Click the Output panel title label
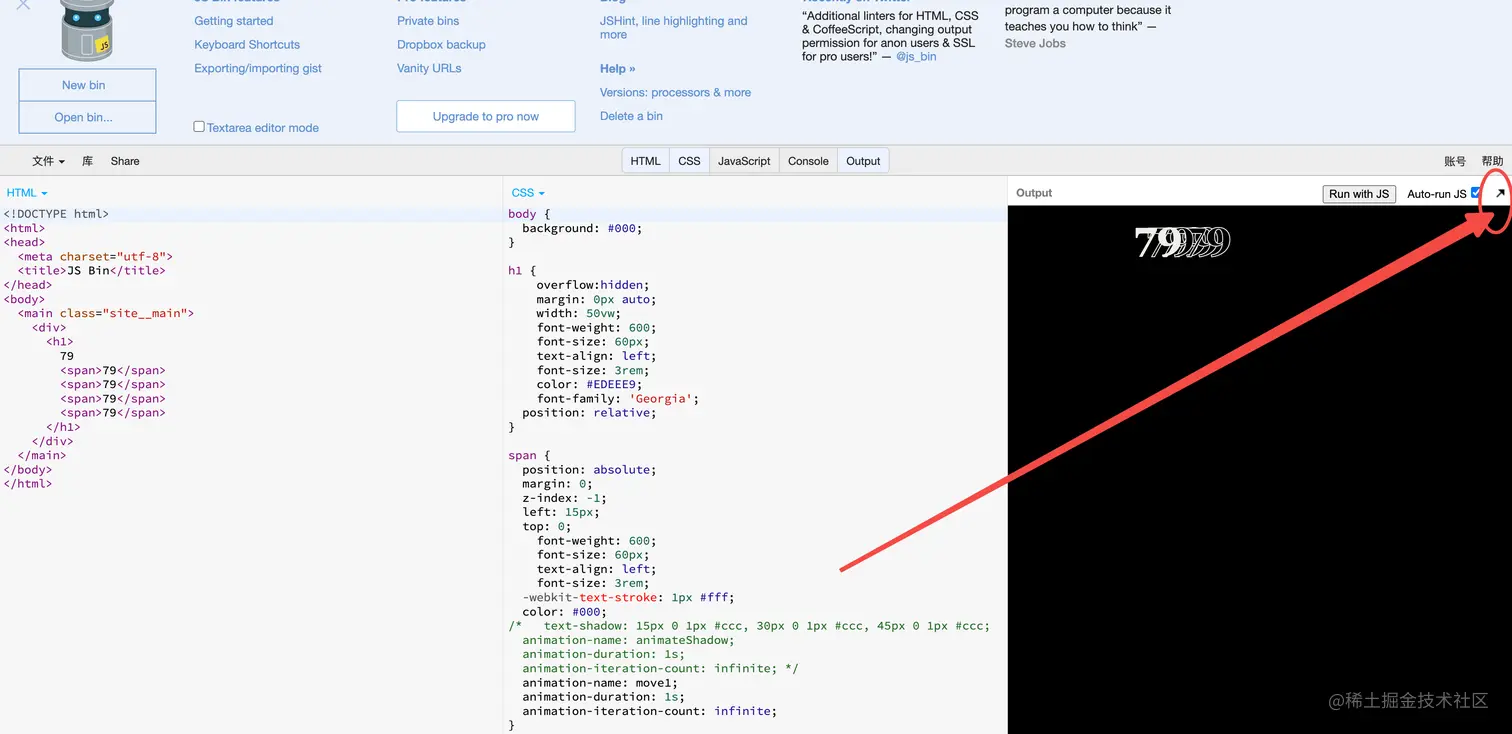The height and width of the screenshot is (734, 1512). point(1034,193)
